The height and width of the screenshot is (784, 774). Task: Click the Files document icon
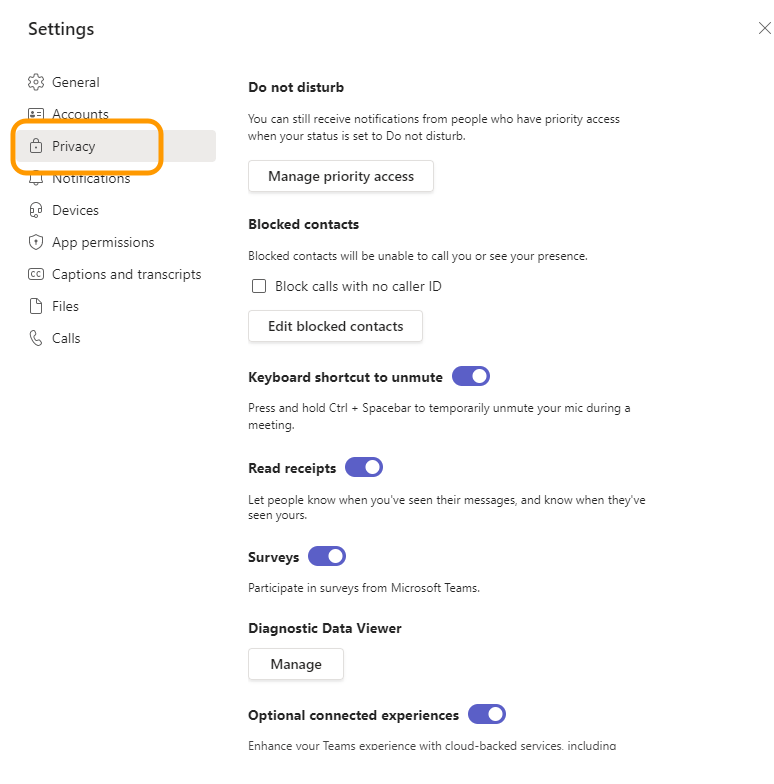click(x=37, y=306)
